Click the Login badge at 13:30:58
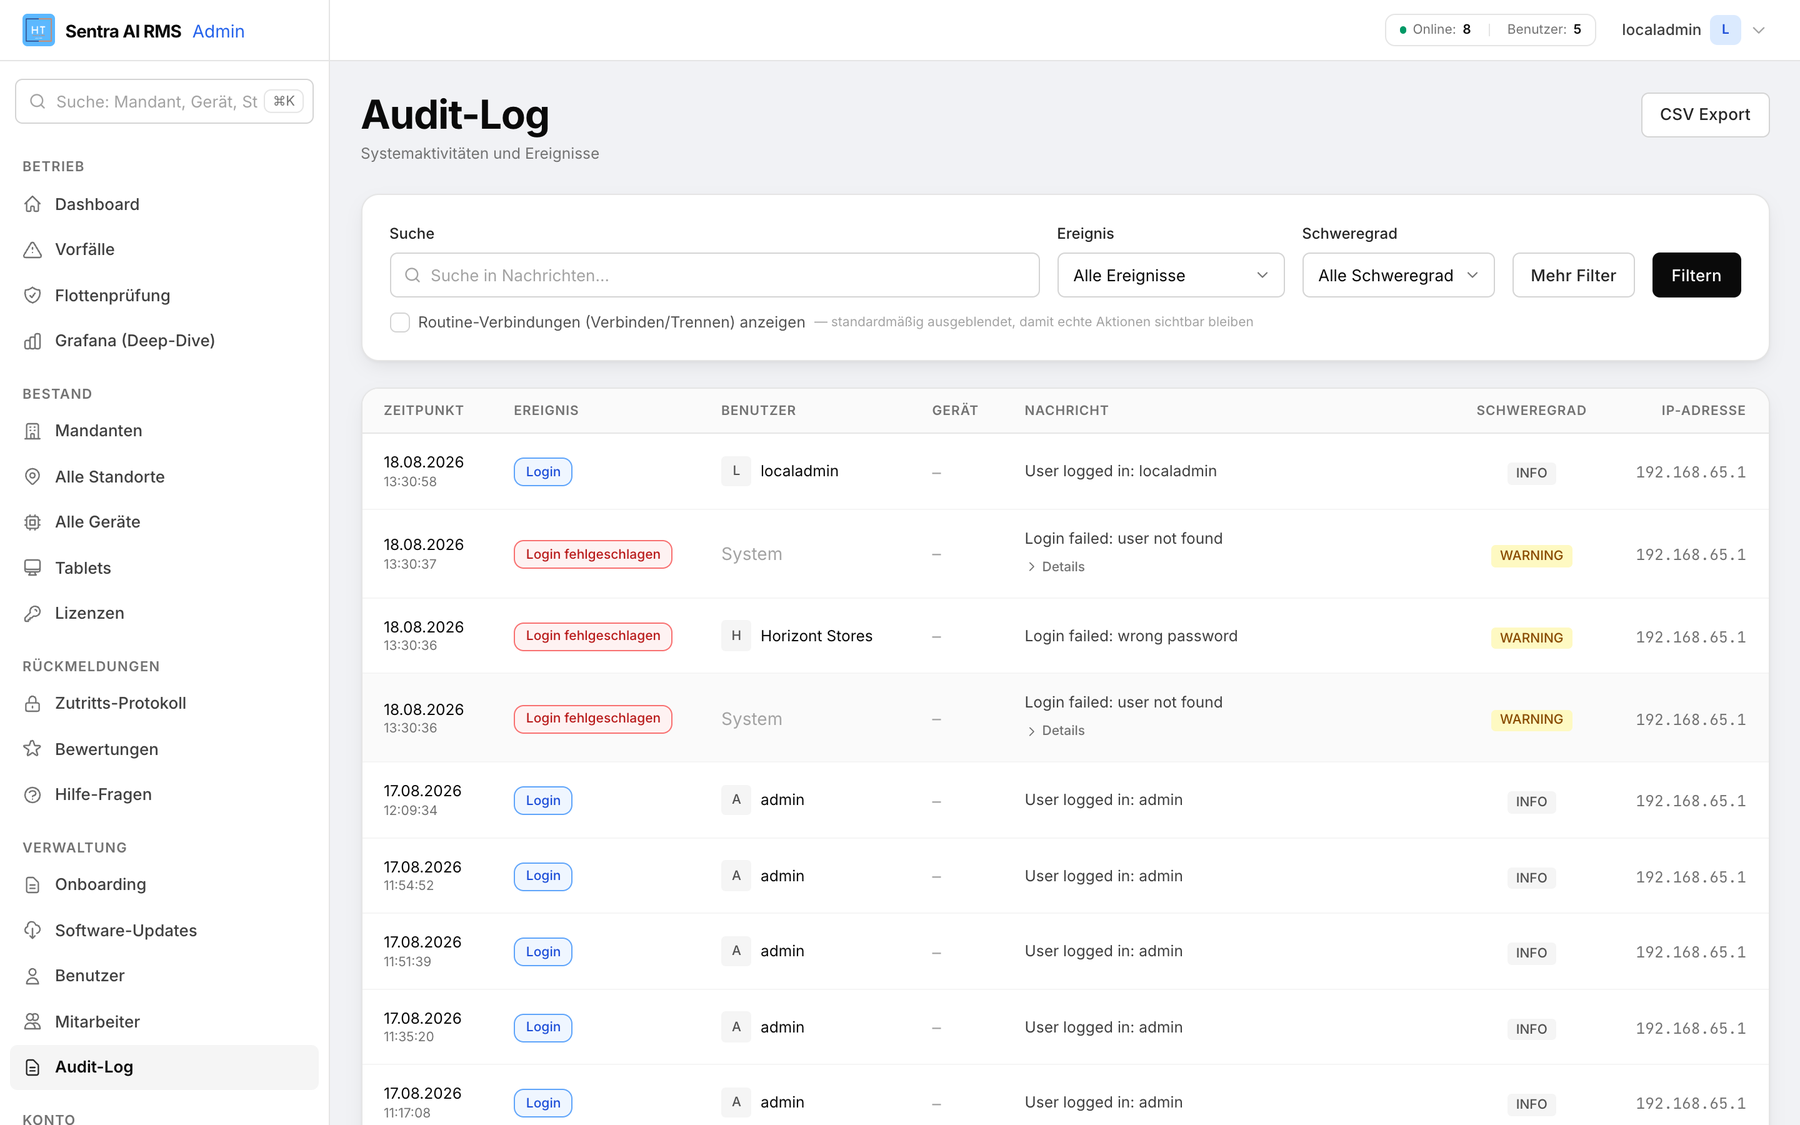1800x1125 pixels. point(543,472)
